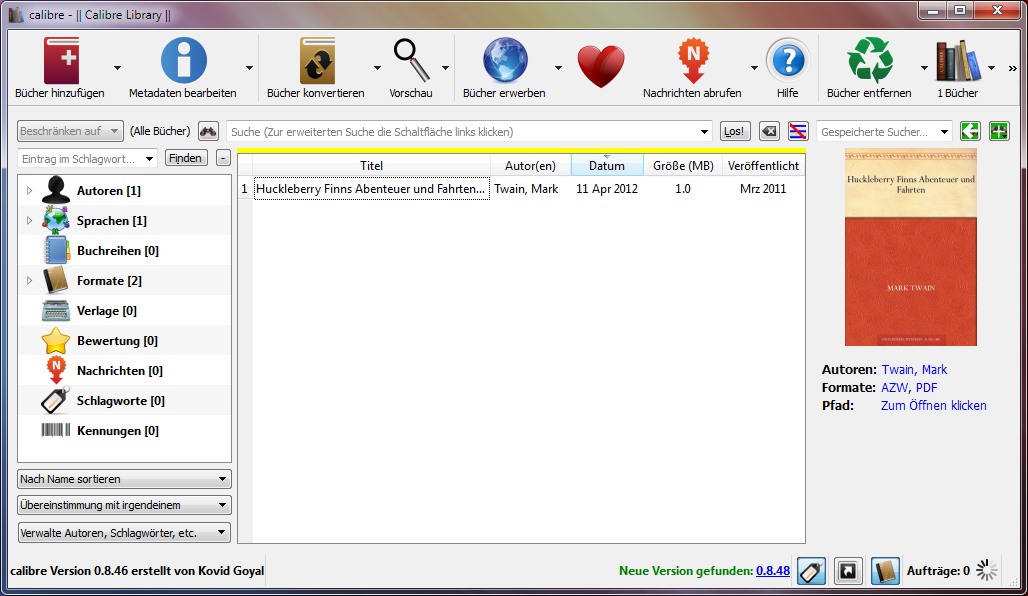
Task: Toggle search highlighting flag icon
Action: tap(798, 131)
